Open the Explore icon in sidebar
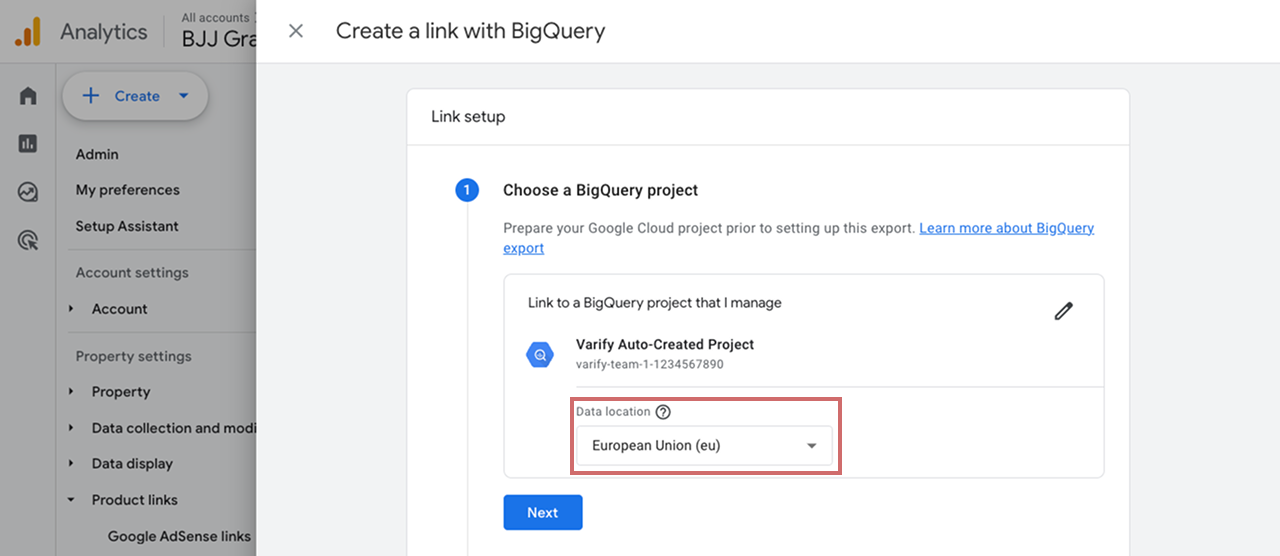 coord(28,192)
